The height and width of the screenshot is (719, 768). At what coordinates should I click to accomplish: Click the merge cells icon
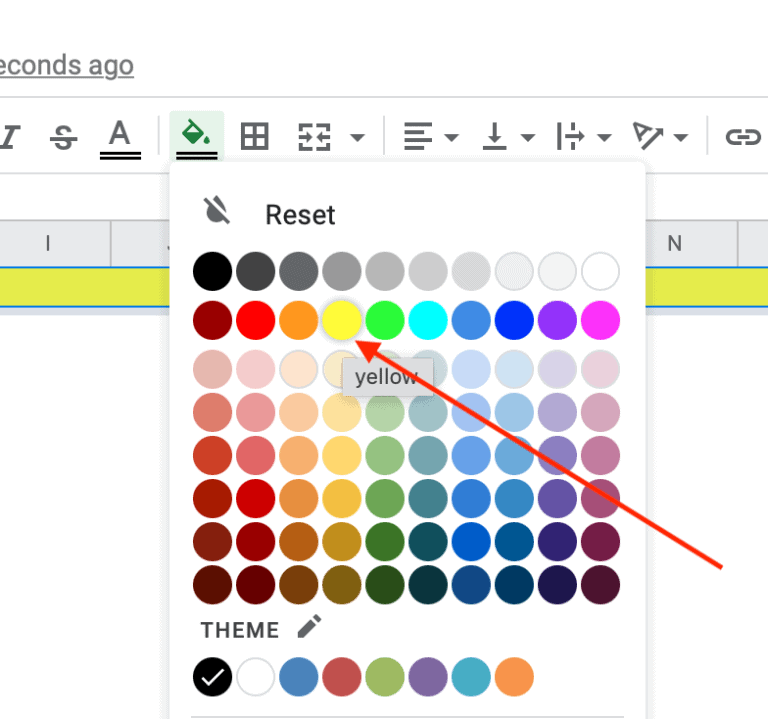click(314, 137)
